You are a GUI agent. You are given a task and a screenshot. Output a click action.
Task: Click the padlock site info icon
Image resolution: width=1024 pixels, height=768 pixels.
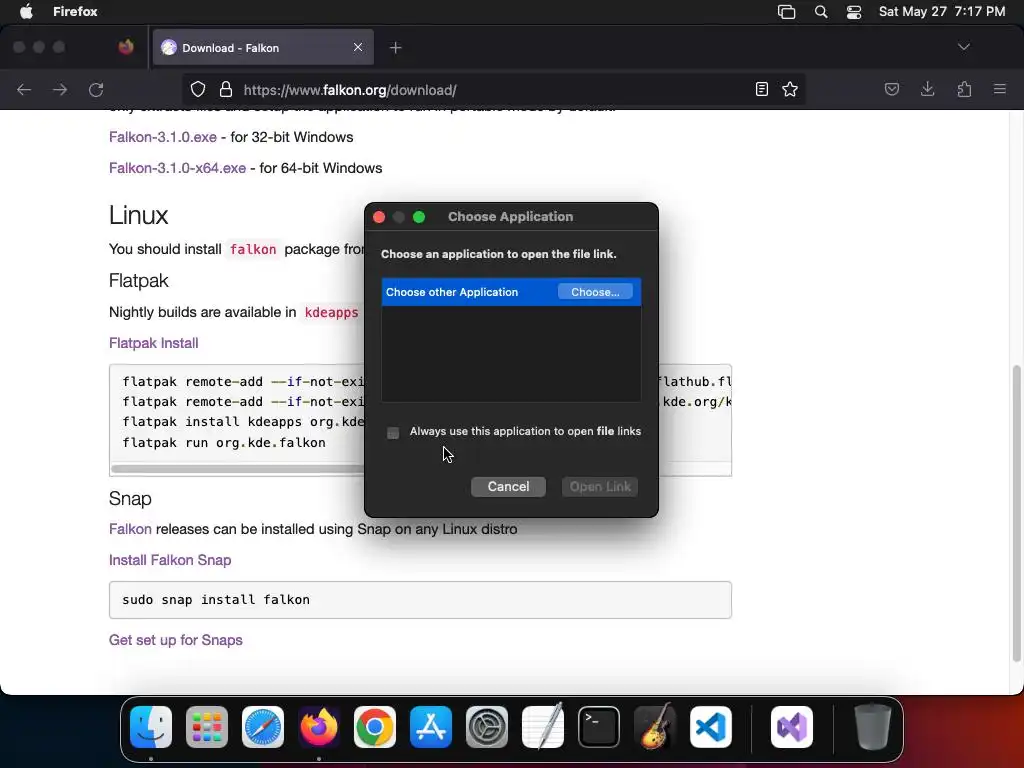(226, 89)
